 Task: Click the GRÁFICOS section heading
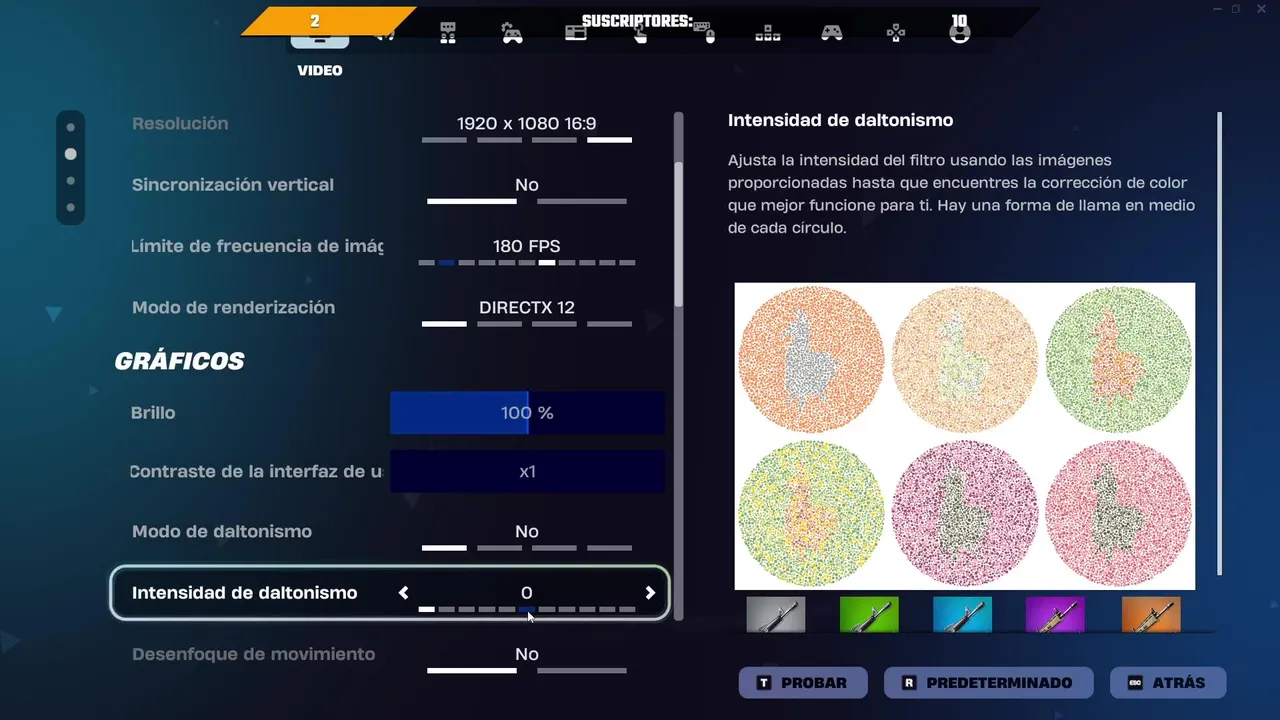179,361
